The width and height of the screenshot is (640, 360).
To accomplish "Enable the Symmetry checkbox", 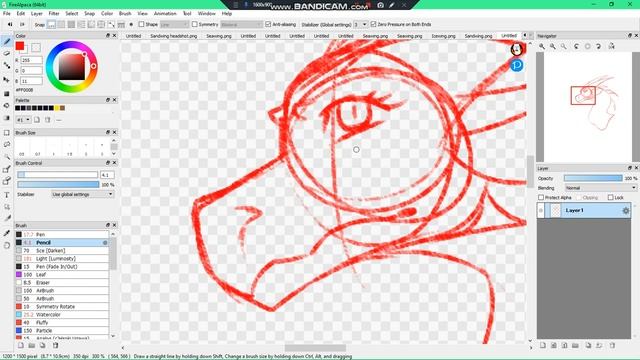I will (x=195, y=24).
